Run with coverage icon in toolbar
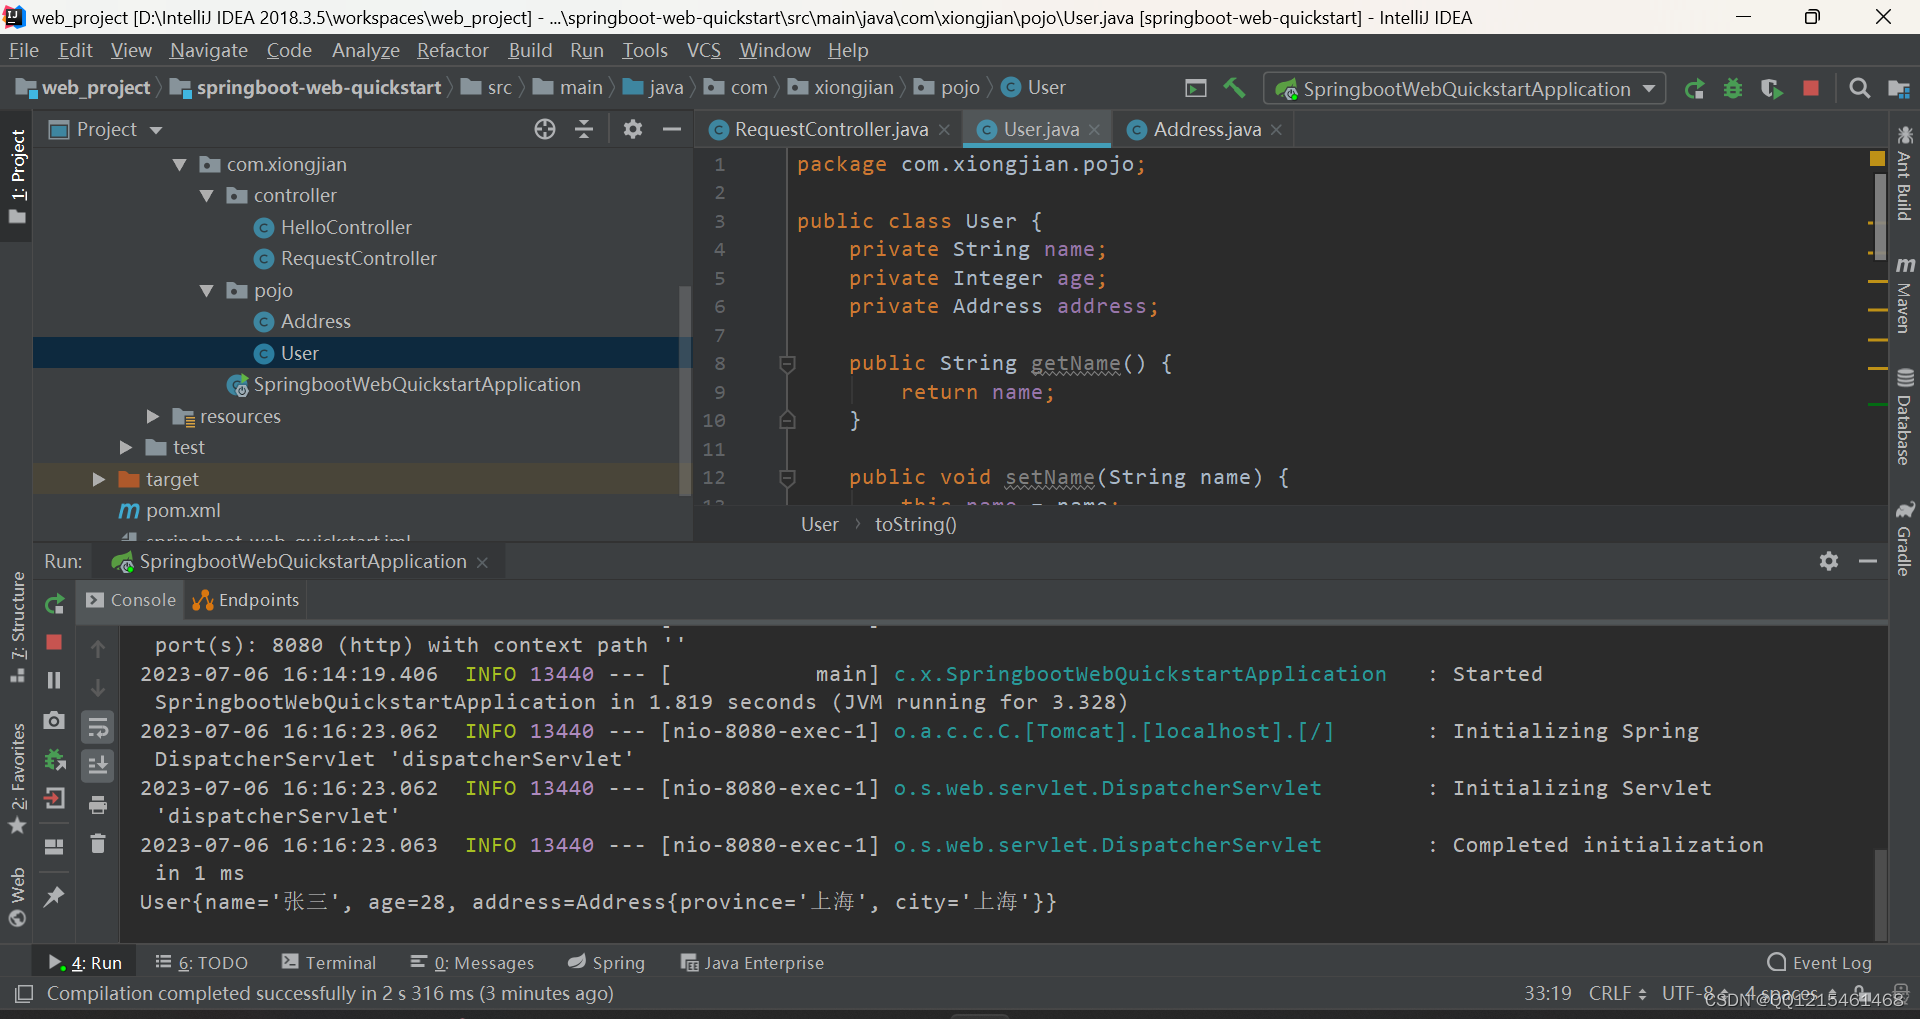The image size is (1920, 1019). click(1771, 89)
